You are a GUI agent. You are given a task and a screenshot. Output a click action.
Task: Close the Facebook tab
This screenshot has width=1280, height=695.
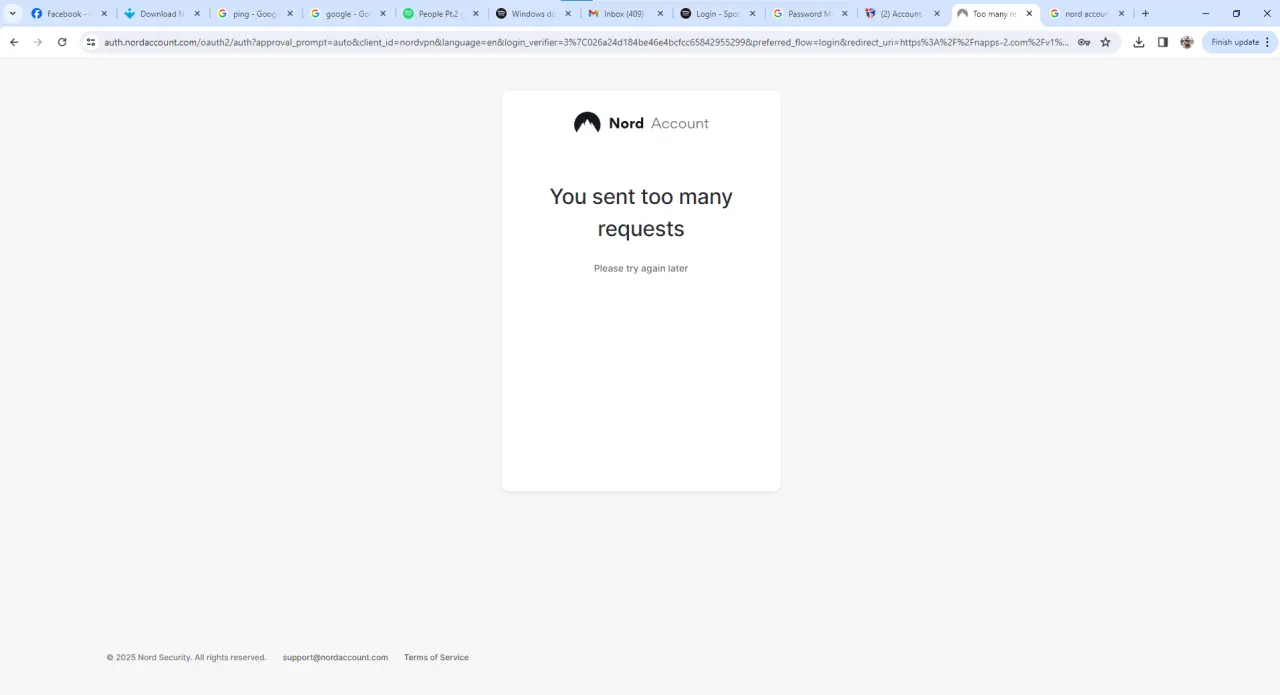tap(104, 14)
